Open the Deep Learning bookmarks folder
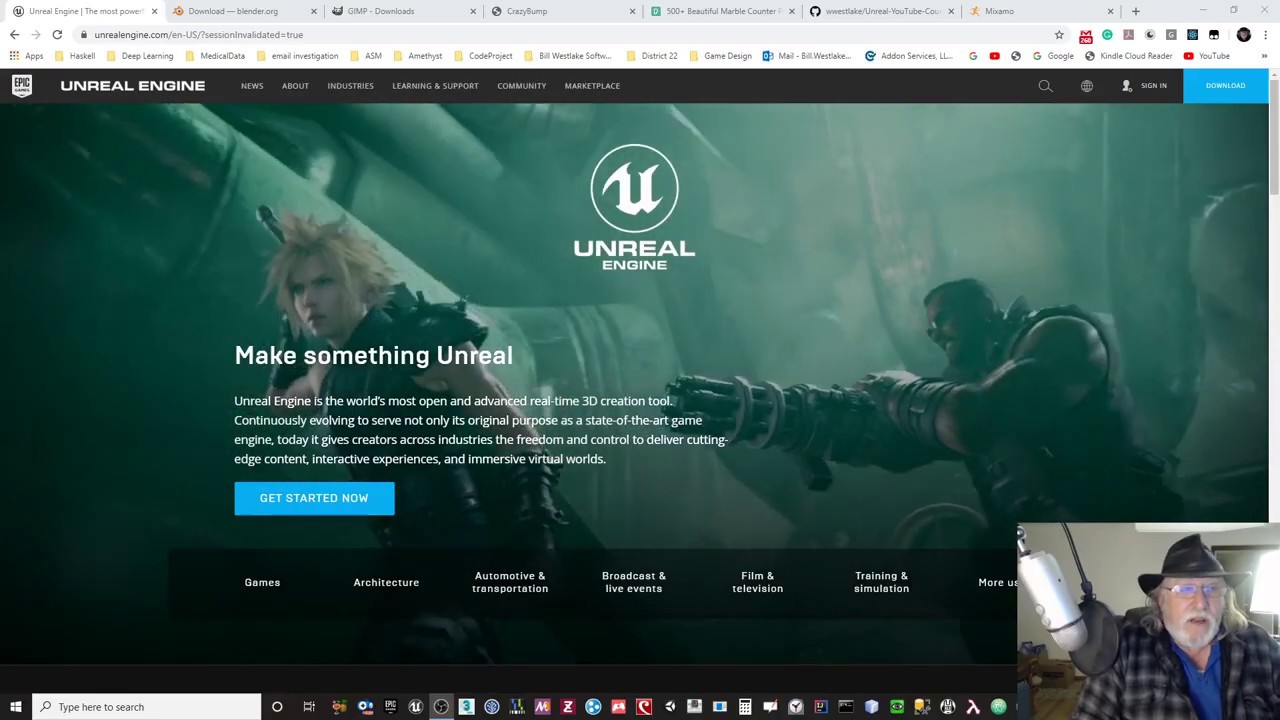The height and width of the screenshot is (720, 1280). [140, 56]
